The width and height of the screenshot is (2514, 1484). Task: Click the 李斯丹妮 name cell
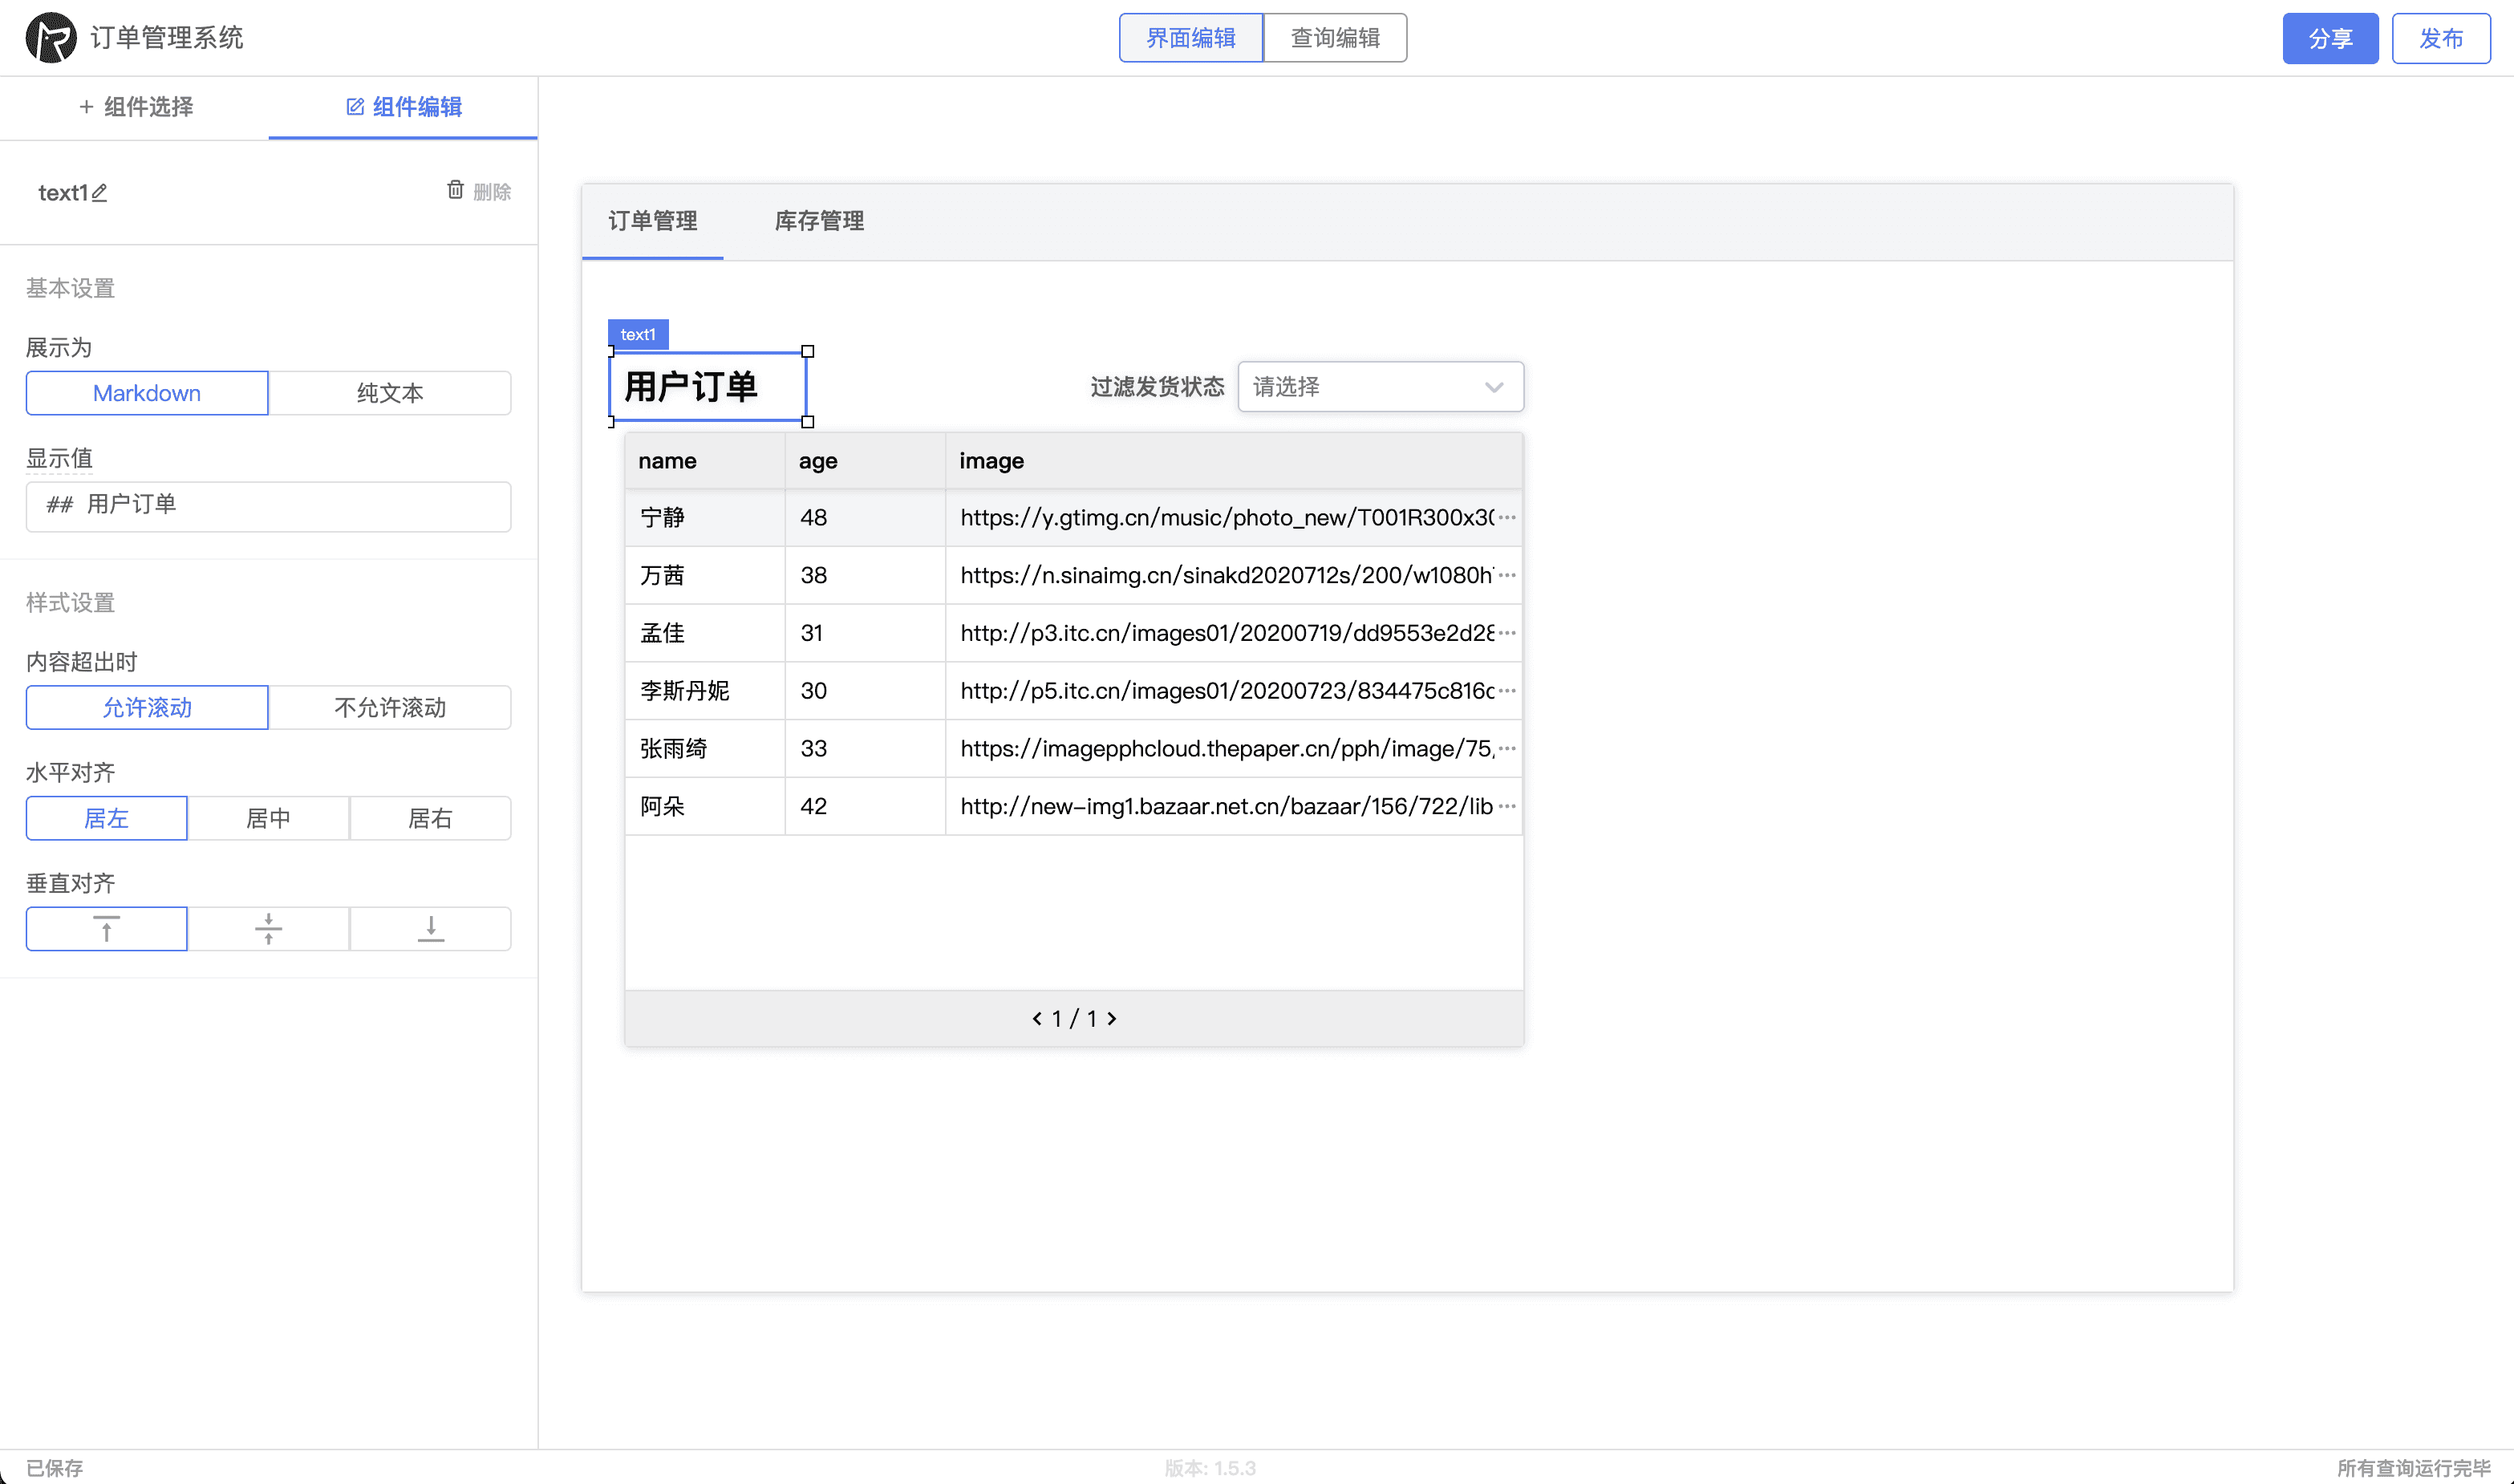[x=705, y=691]
